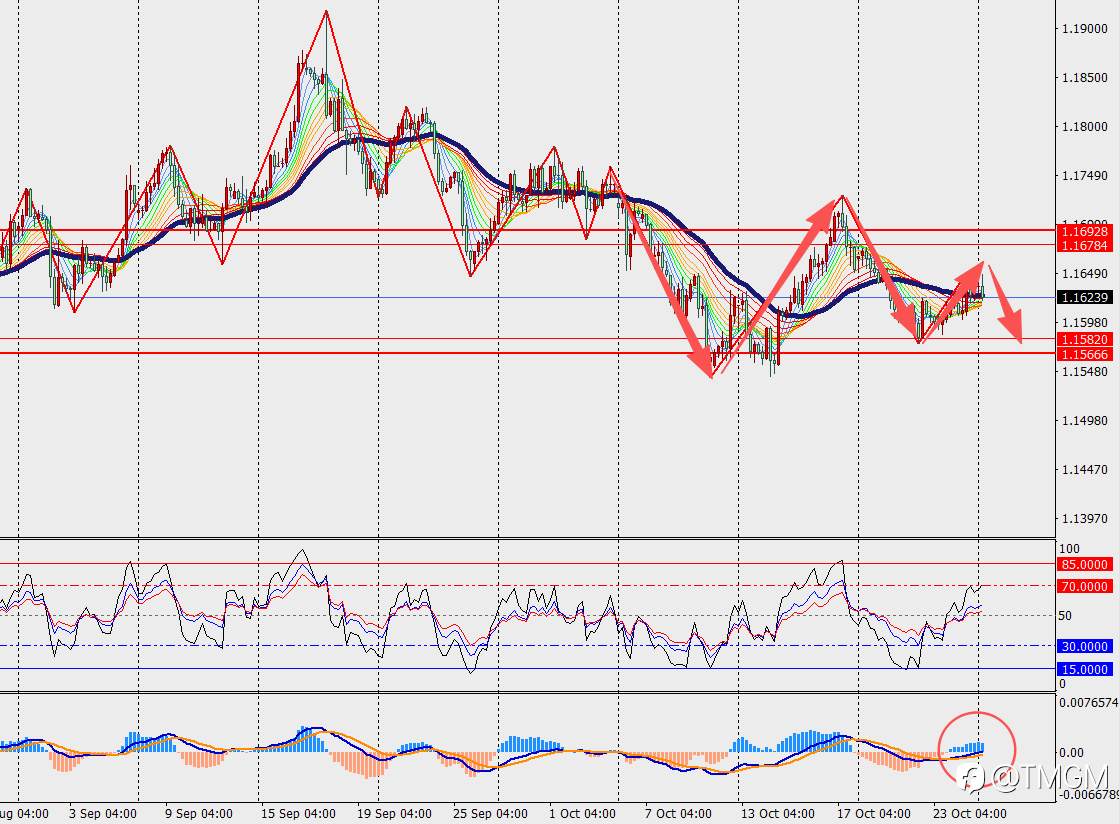The image size is (1120, 824).
Task: Click the 0.0076574 MACD scale value
Action: click(x=1089, y=703)
